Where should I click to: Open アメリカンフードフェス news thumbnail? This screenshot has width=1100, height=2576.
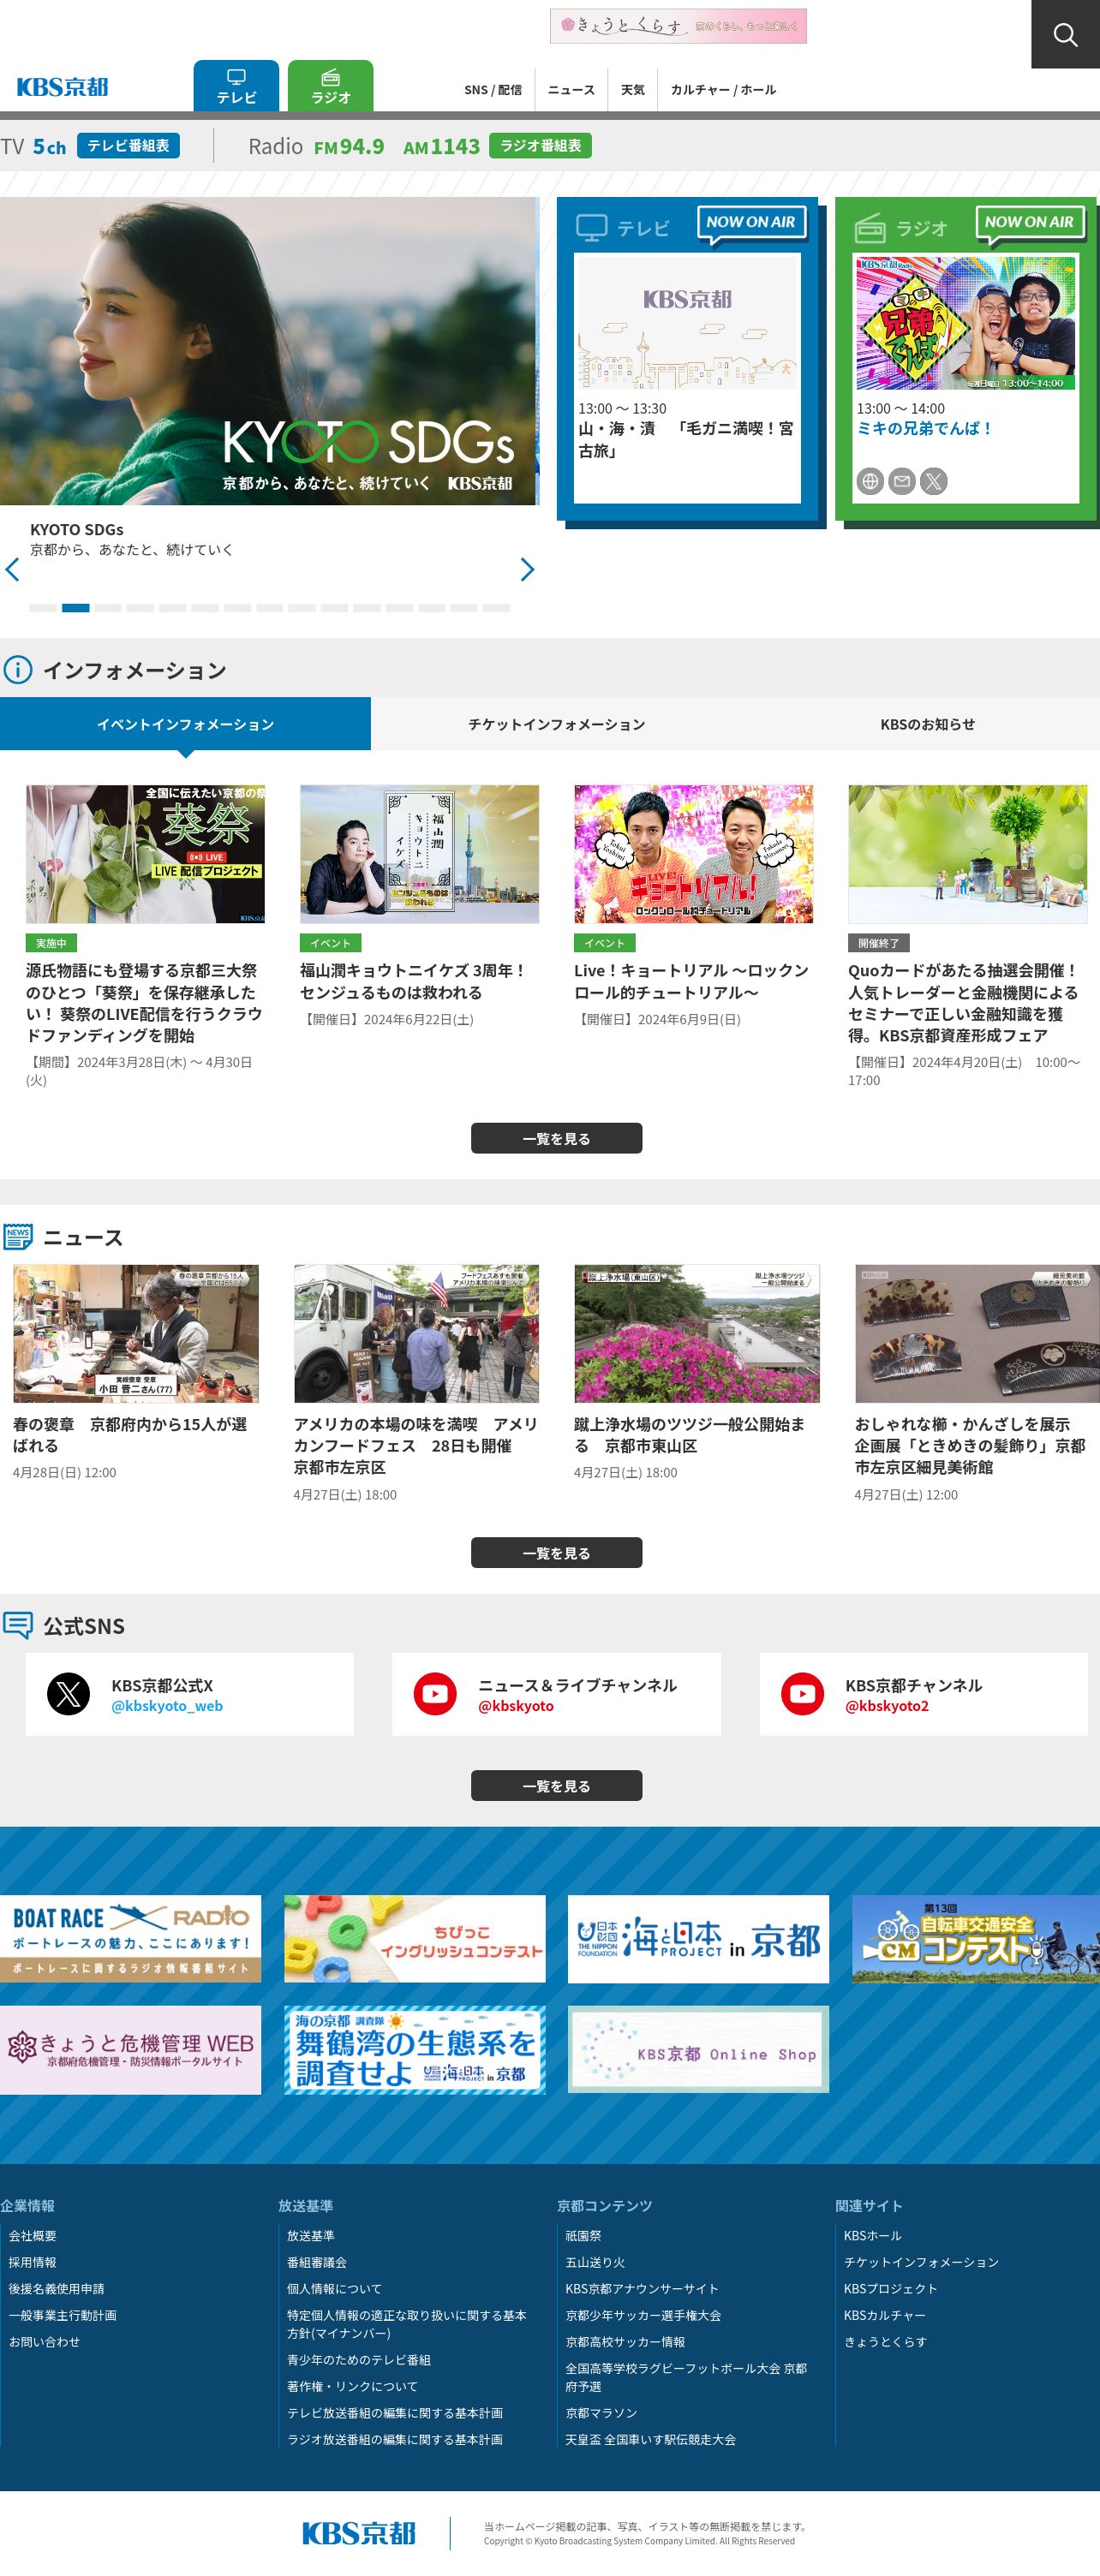[416, 1333]
